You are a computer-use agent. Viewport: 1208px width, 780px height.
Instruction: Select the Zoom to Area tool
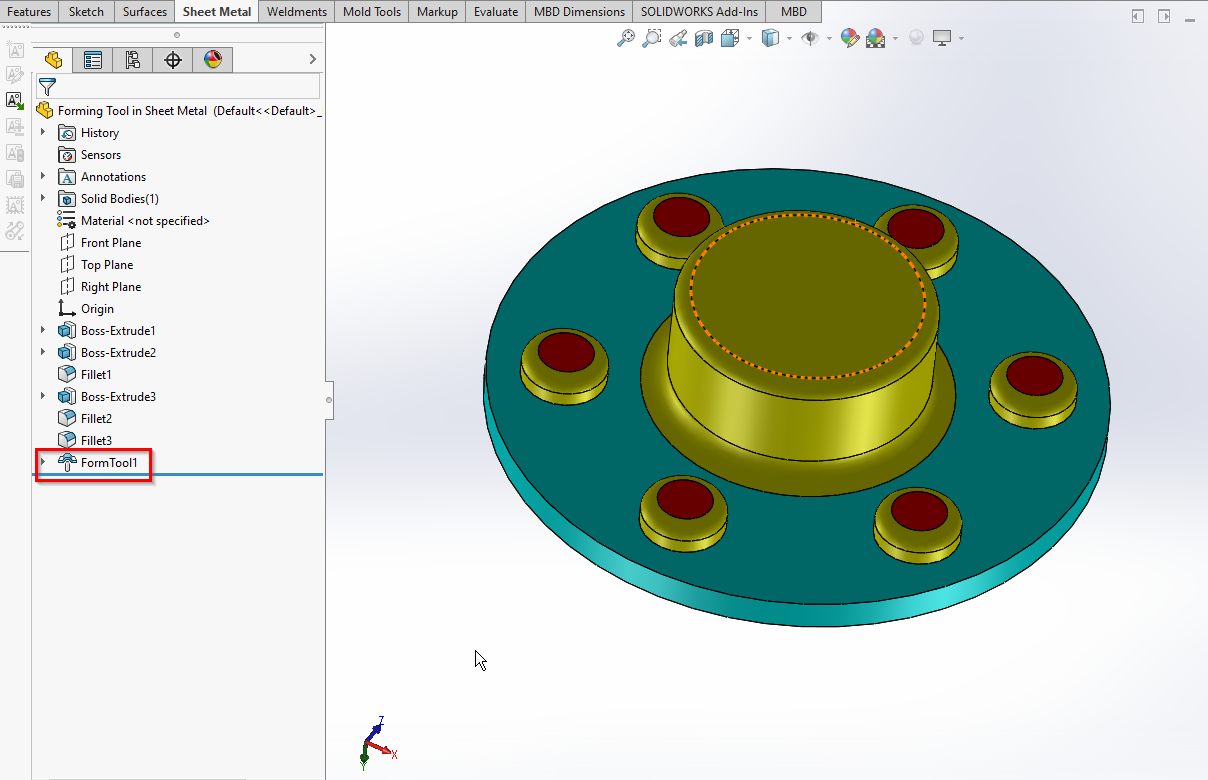point(651,39)
